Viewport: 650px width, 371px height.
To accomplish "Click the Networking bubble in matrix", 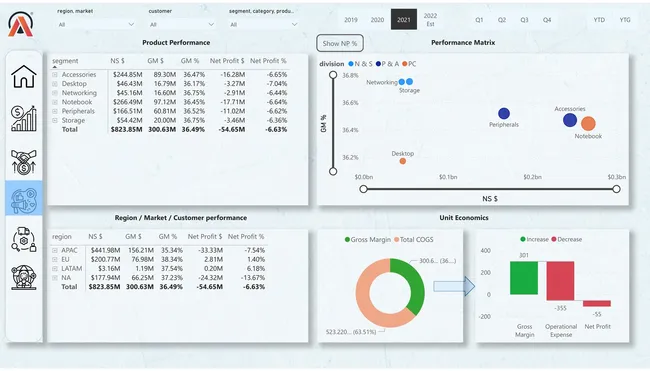I will 402,82.
